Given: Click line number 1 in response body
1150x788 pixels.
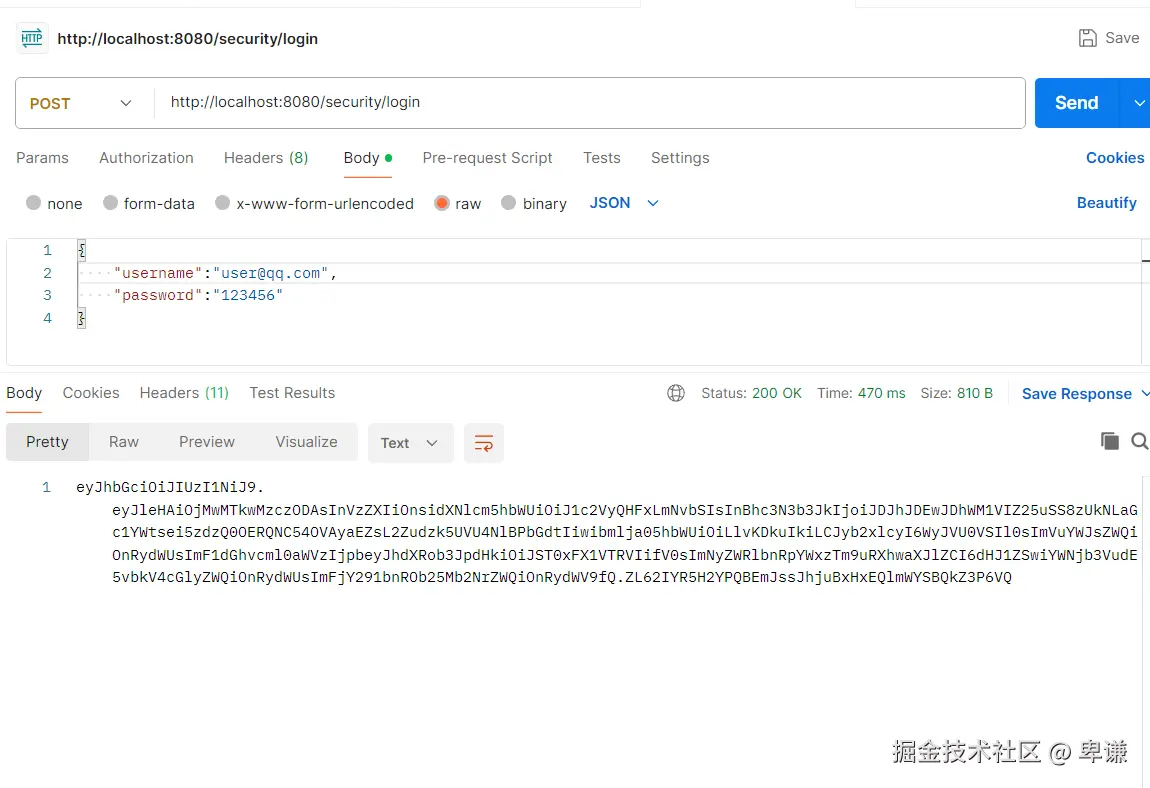Looking at the screenshot, I should tap(46, 487).
